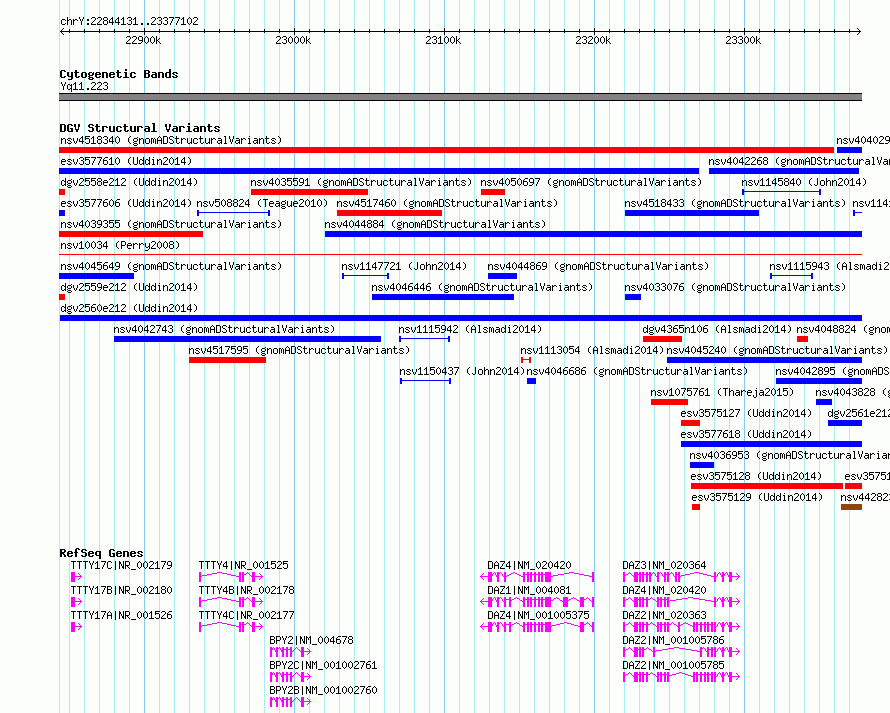Open nsv1113054 (Alsmadi2014) label
The image size is (890, 713).
tap(592, 350)
